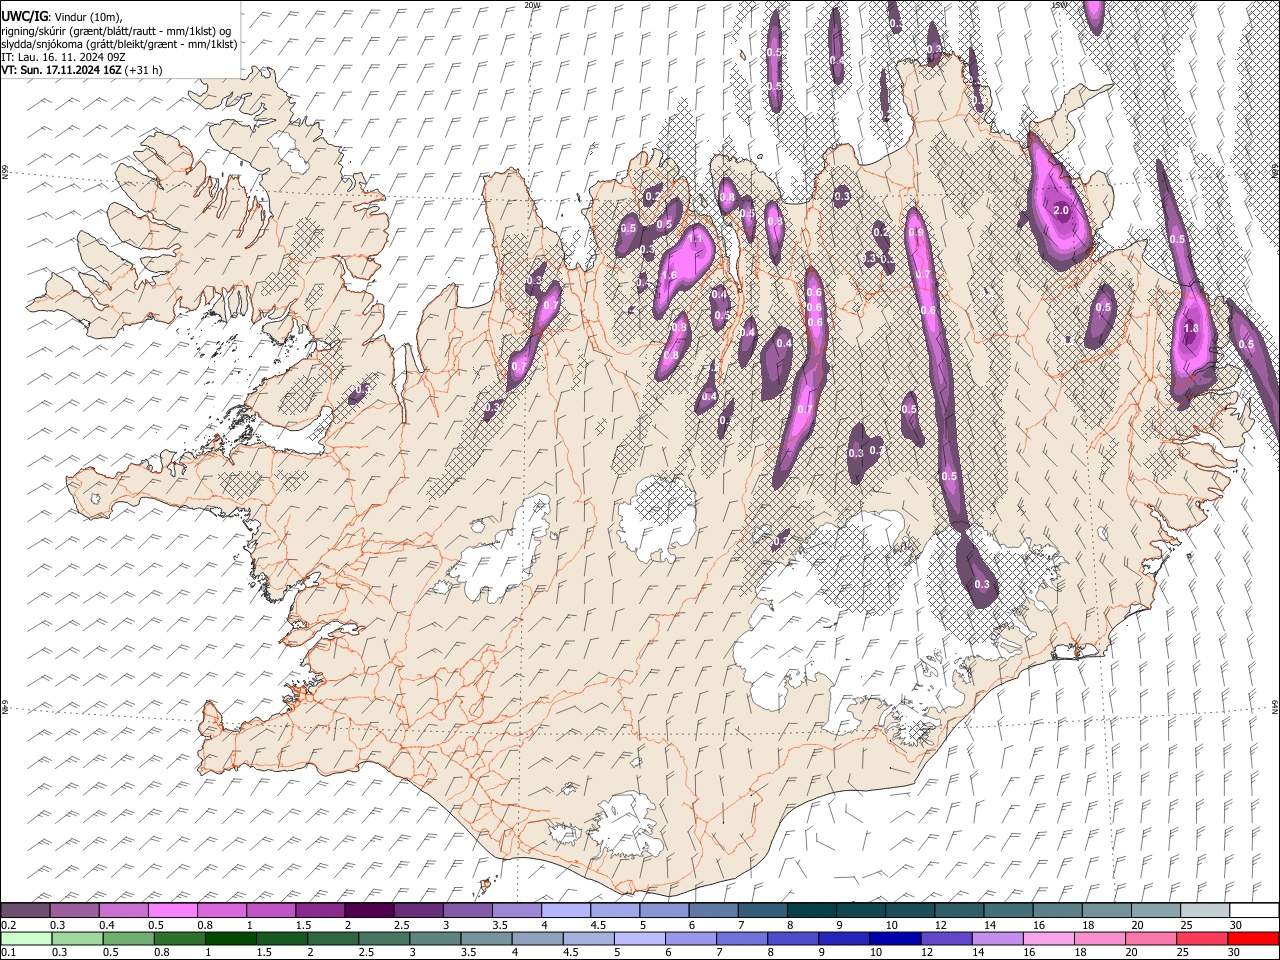1280x960 pixels.
Task: Click the 'slydda/snjókoma' description line
Action: tap(119, 44)
